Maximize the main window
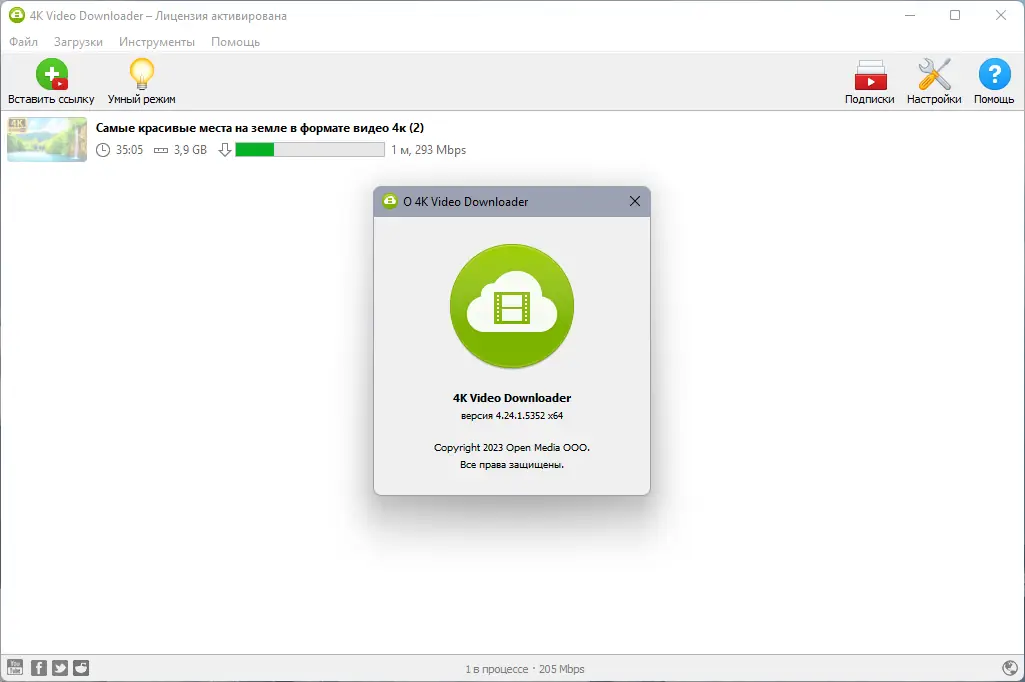Screen dimensions: 1025x682 pos(955,15)
